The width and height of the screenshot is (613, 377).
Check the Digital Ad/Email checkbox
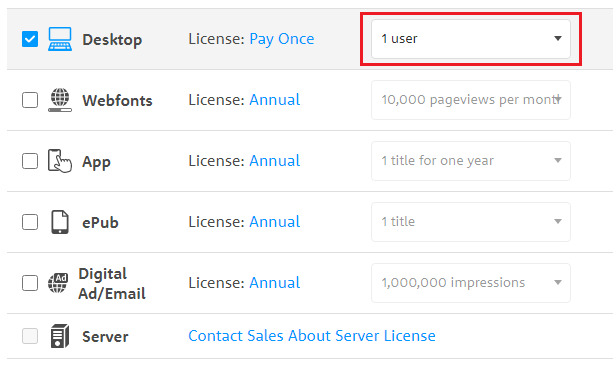click(30, 283)
